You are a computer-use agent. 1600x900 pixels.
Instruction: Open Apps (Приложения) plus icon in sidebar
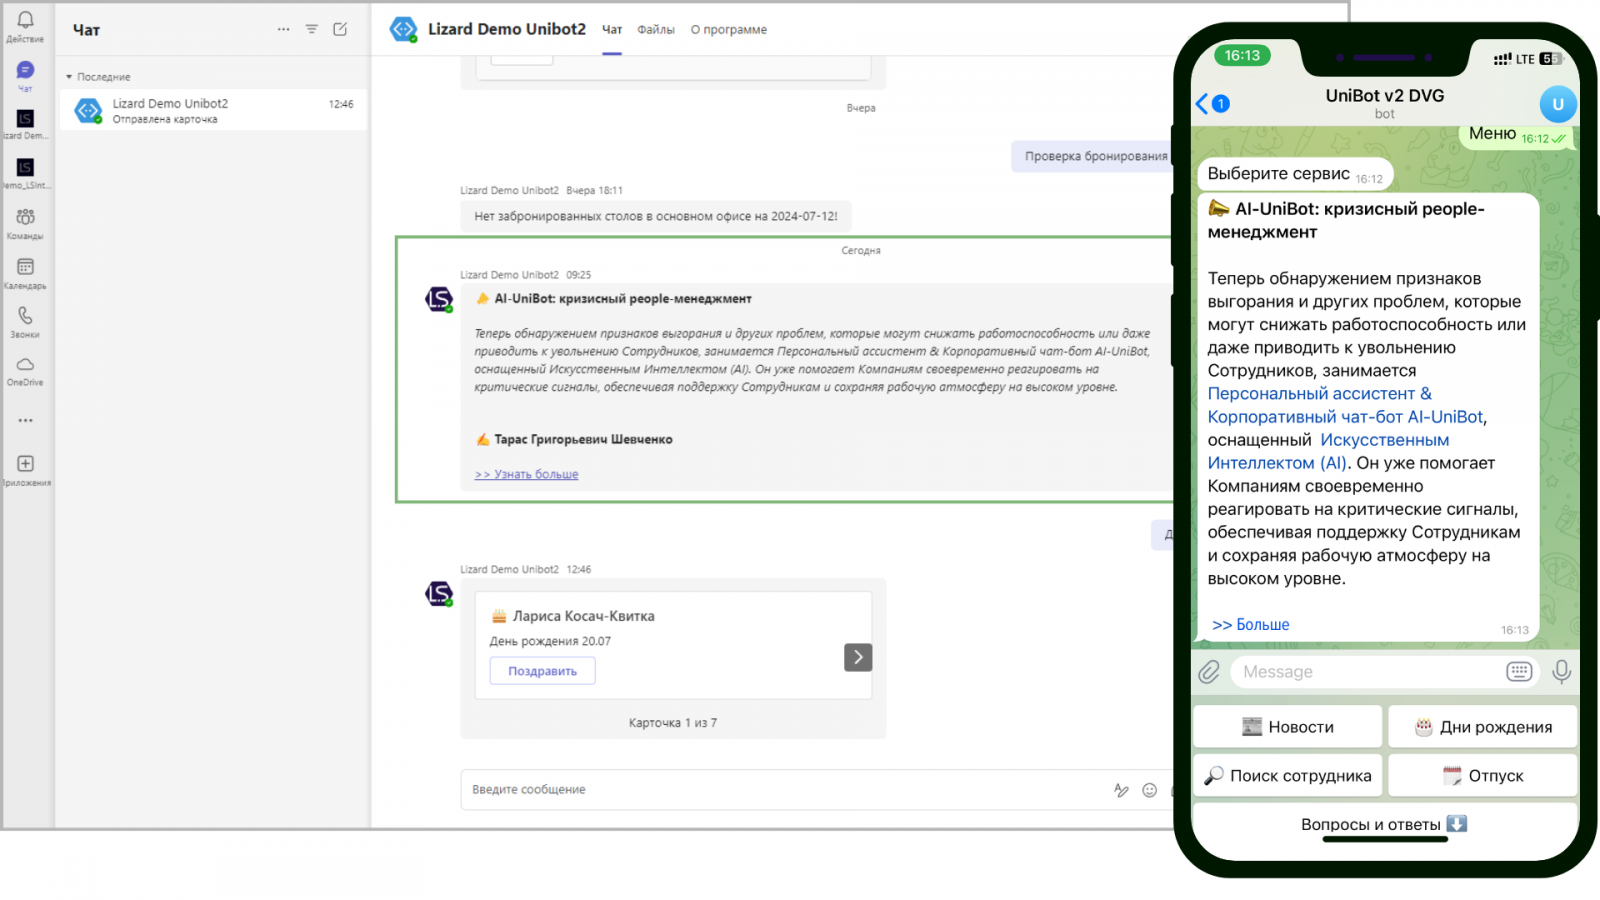25,463
